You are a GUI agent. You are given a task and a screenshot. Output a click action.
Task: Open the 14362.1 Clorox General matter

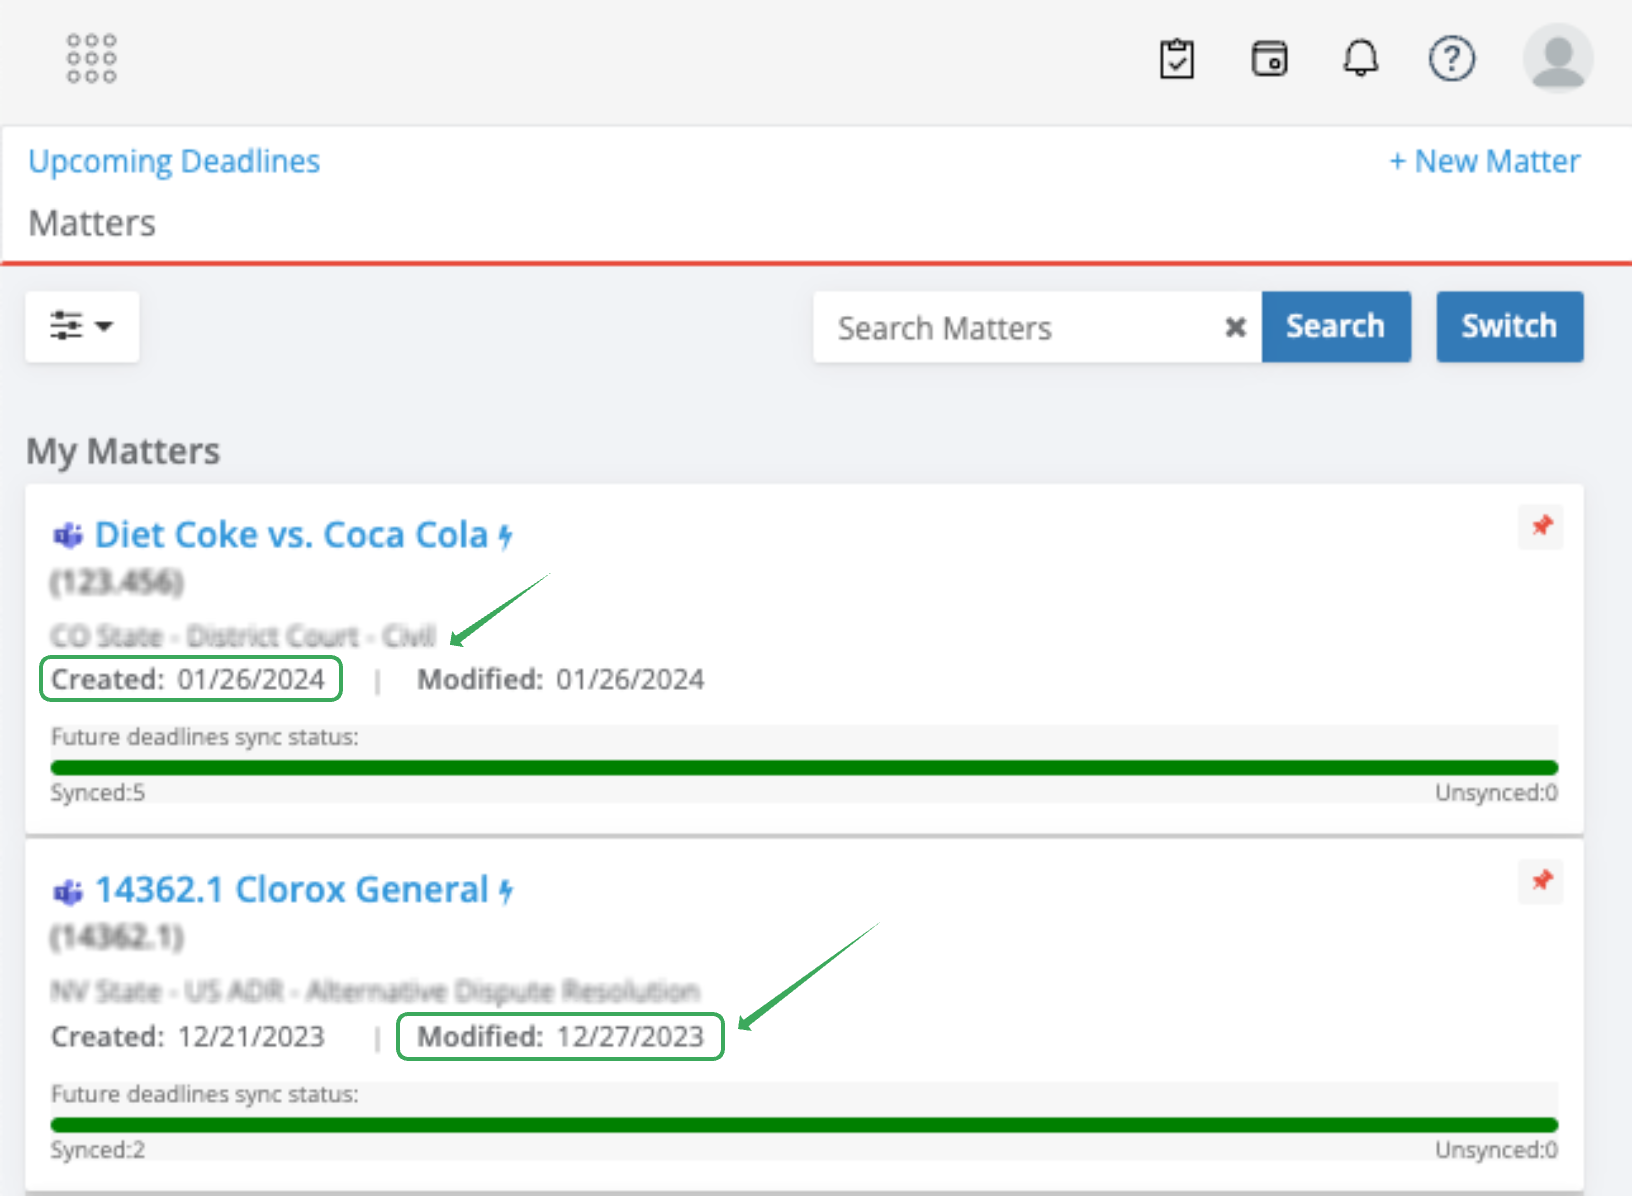point(291,890)
